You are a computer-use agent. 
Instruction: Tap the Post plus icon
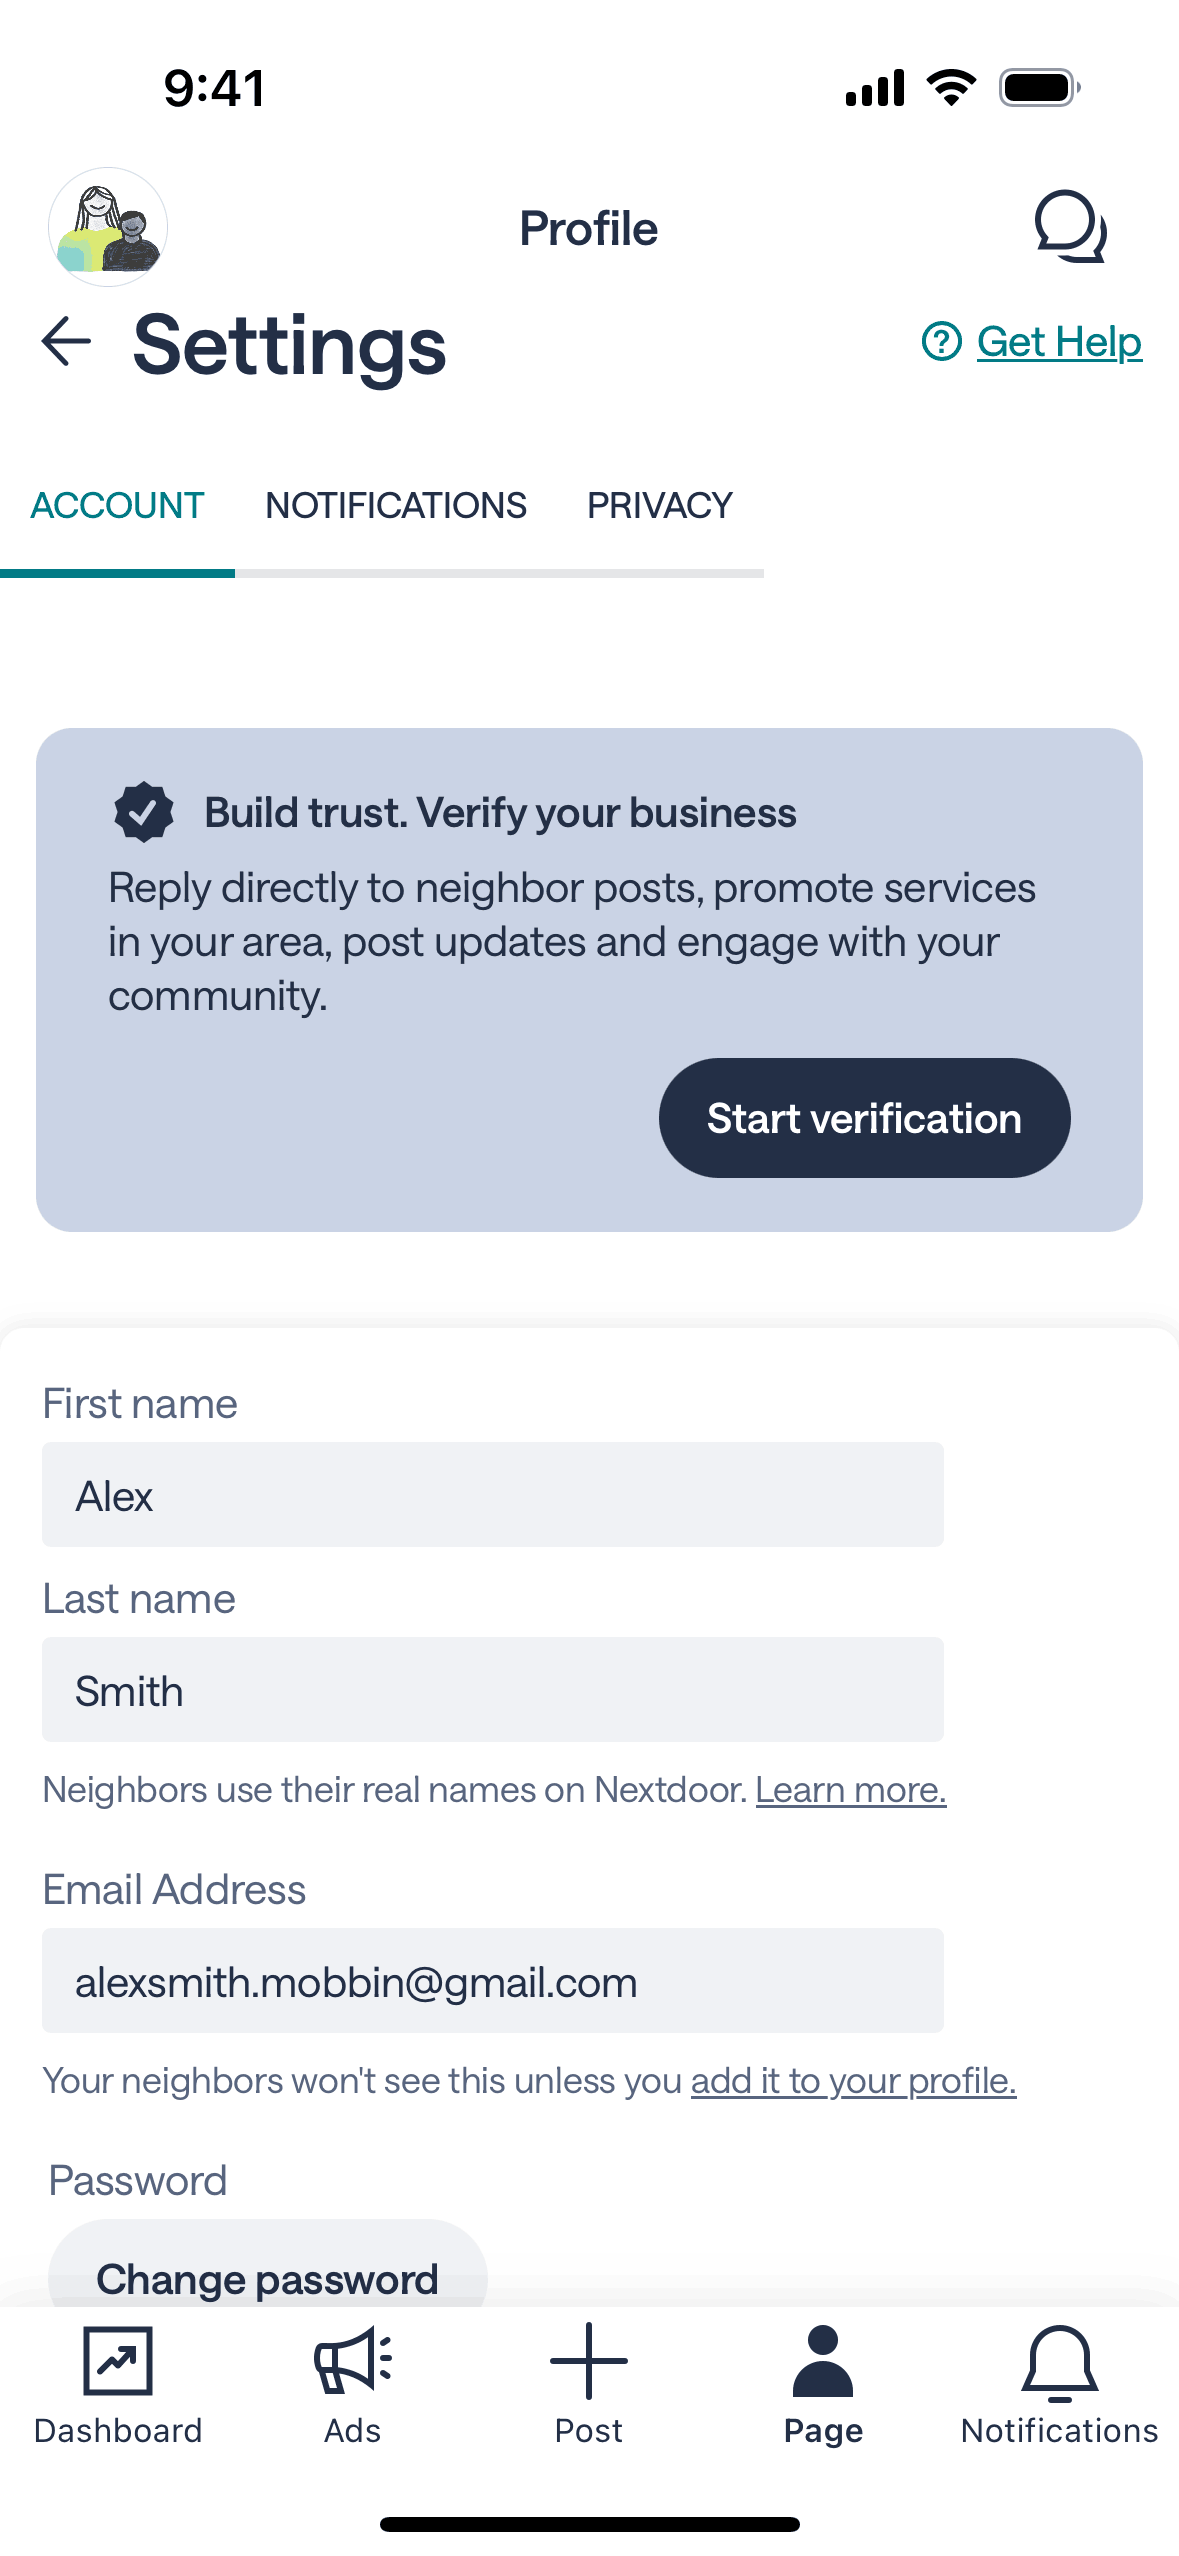[589, 2360]
